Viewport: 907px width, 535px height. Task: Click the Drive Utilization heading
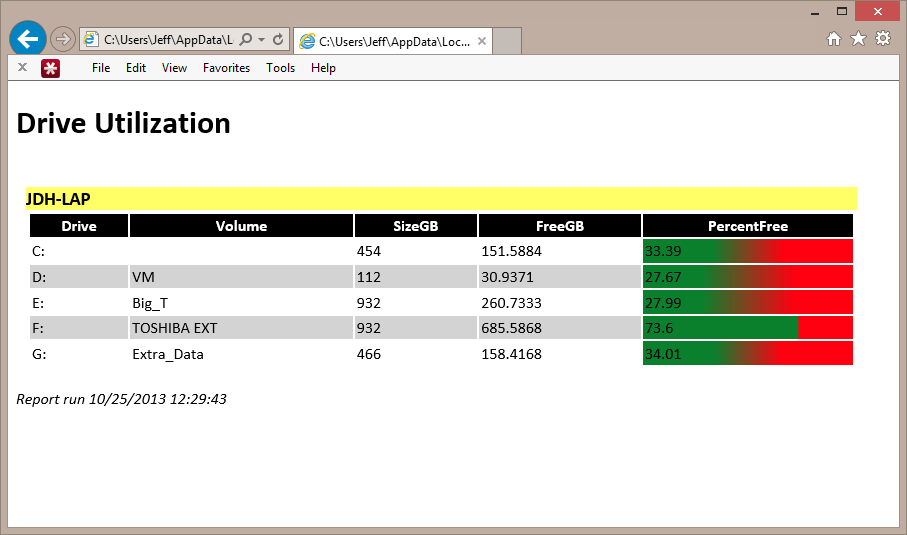click(124, 123)
